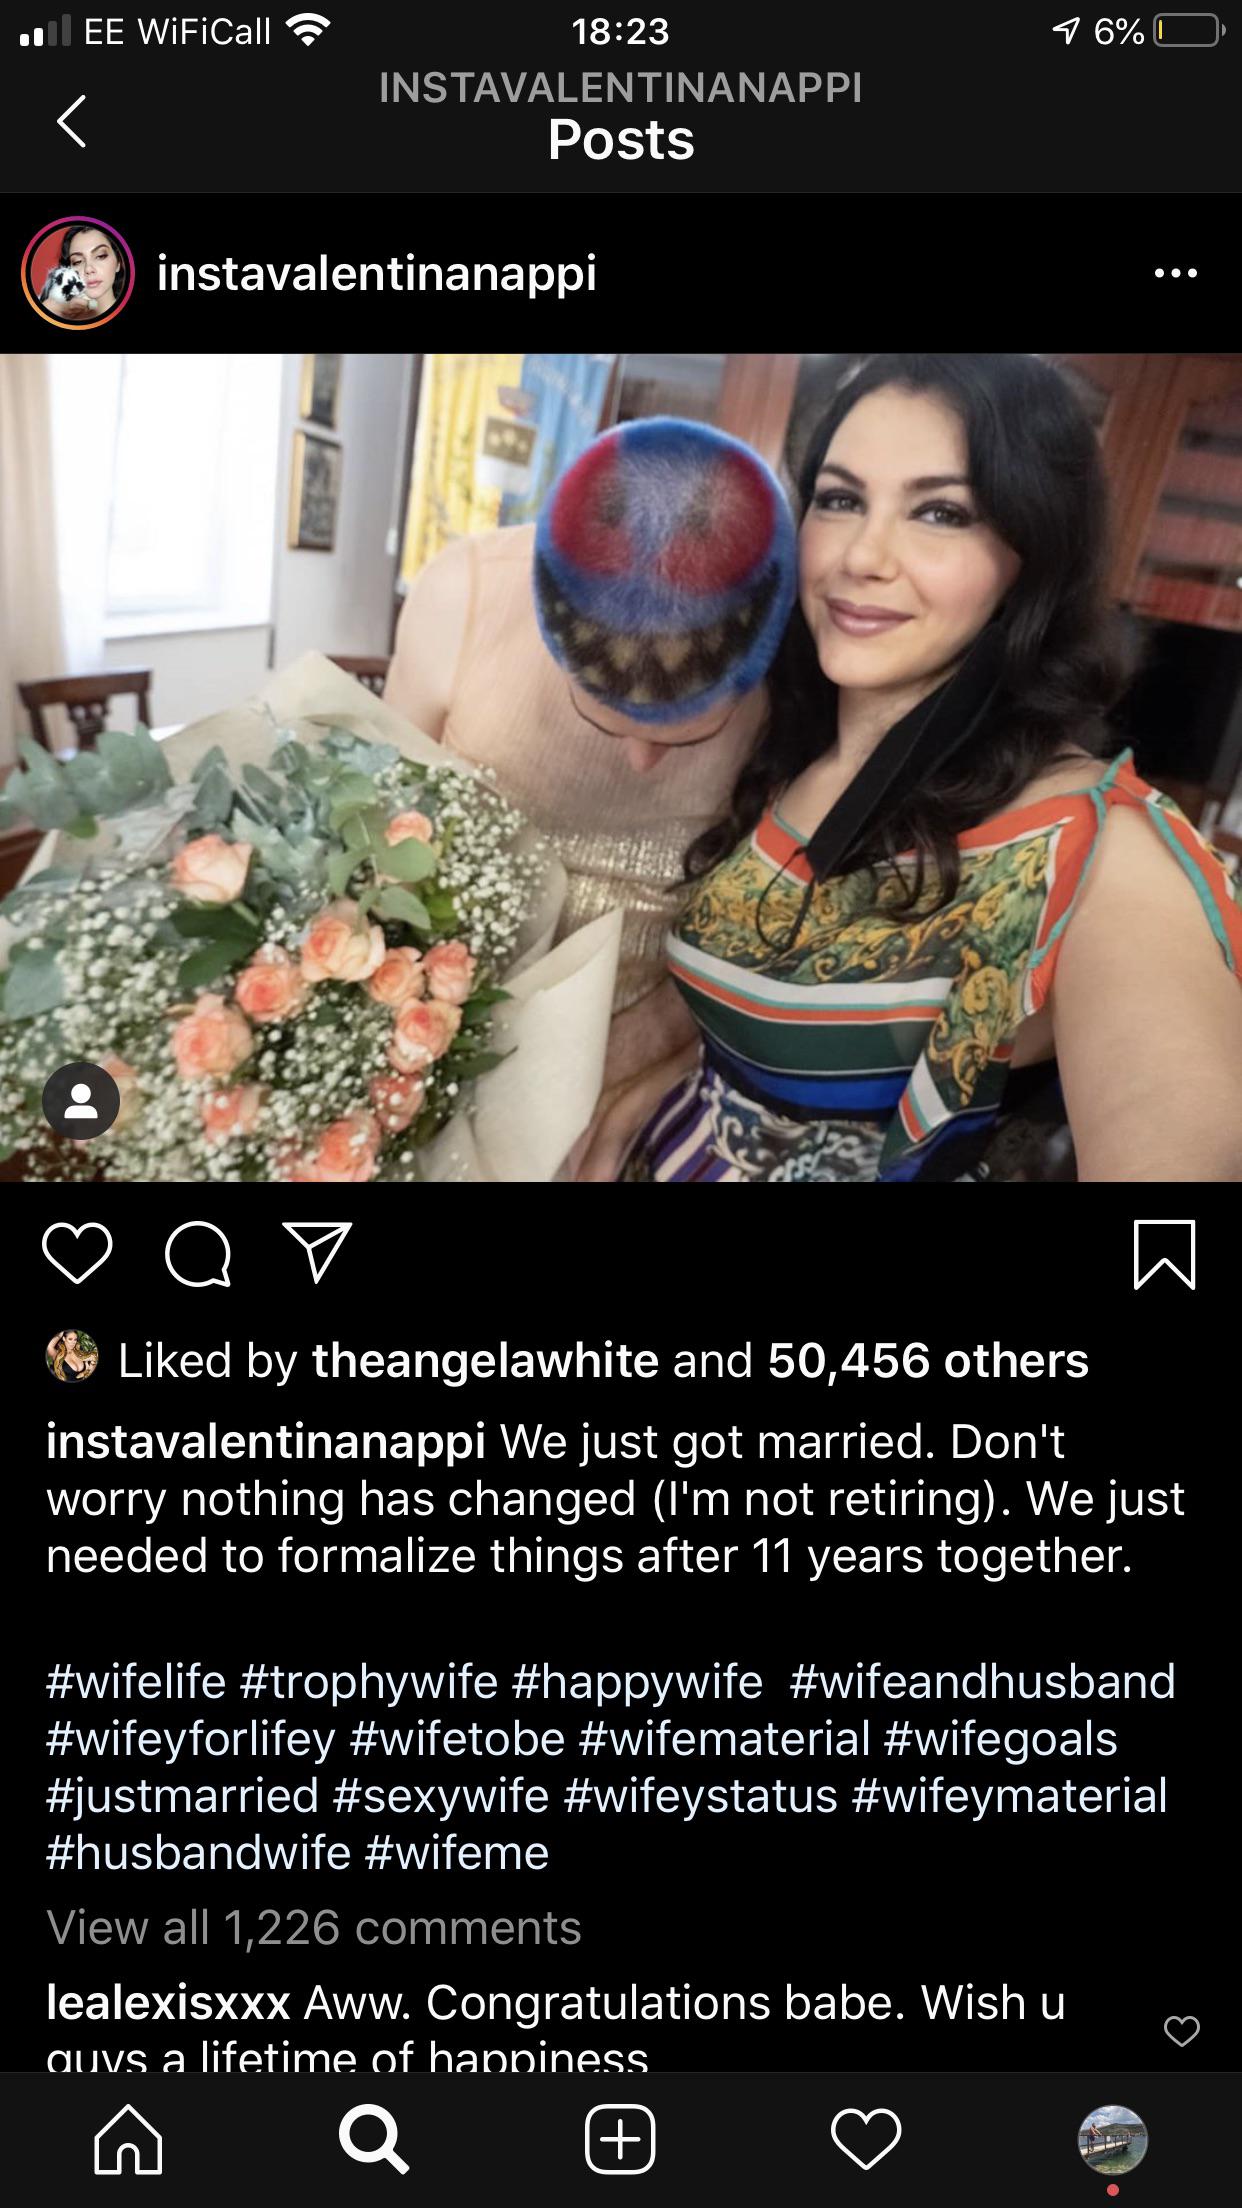The width and height of the screenshot is (1242, 2208).
Task: Open the Activity heart tab
Action: pyautogui.click(x=866, y=2140)
